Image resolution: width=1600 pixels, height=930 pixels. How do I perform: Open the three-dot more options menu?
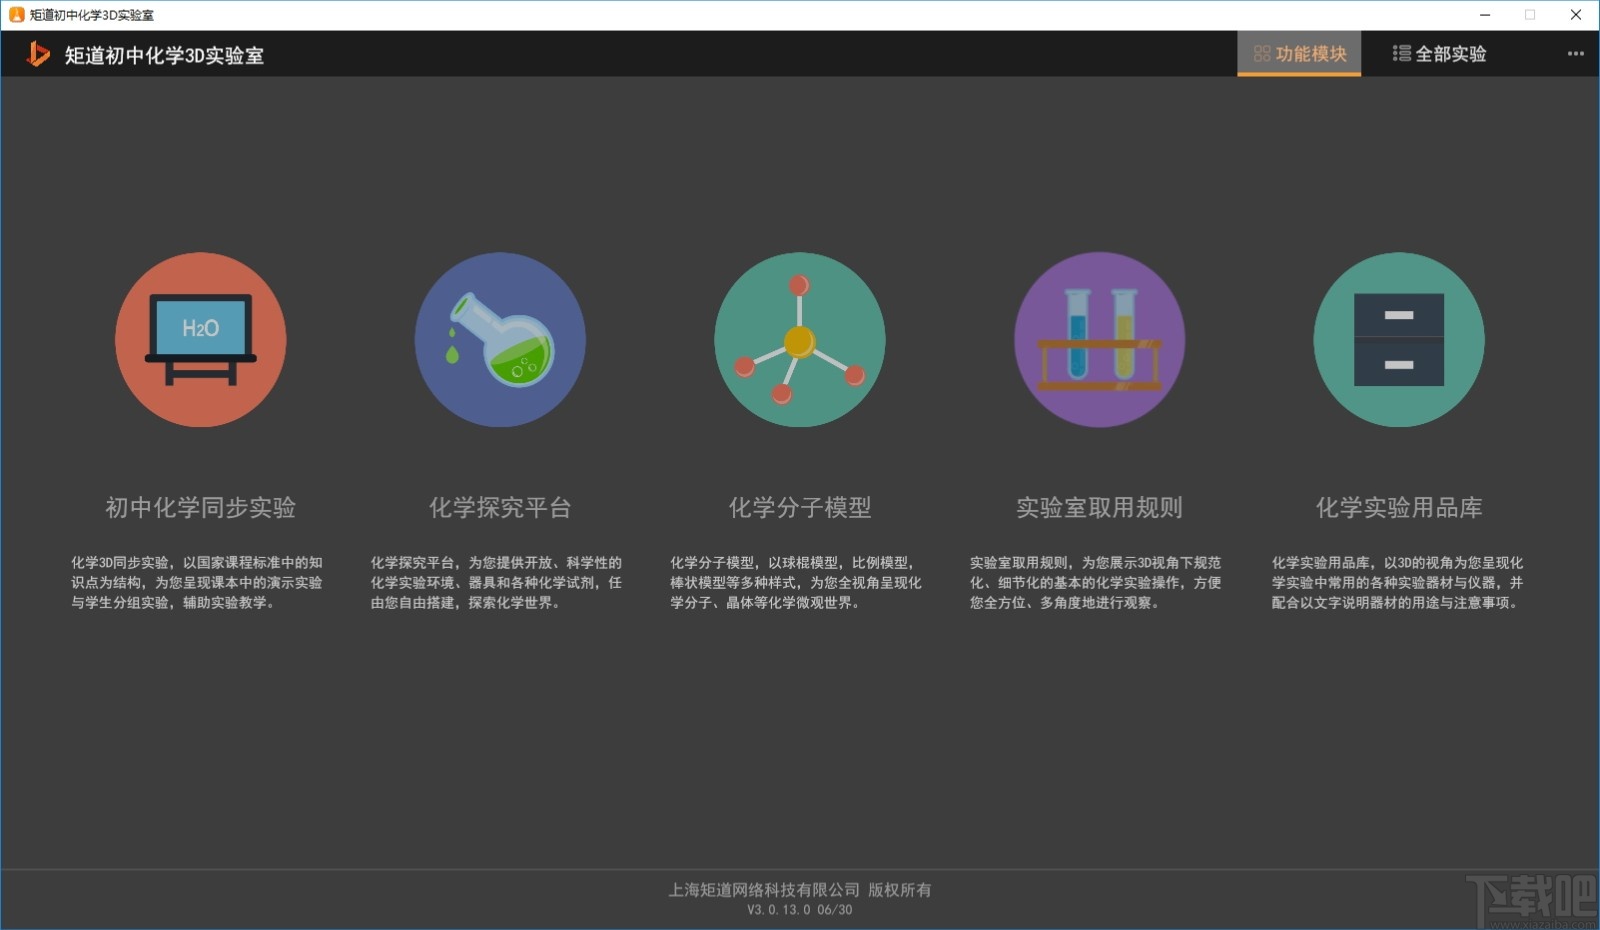[x=1576, y=54]
